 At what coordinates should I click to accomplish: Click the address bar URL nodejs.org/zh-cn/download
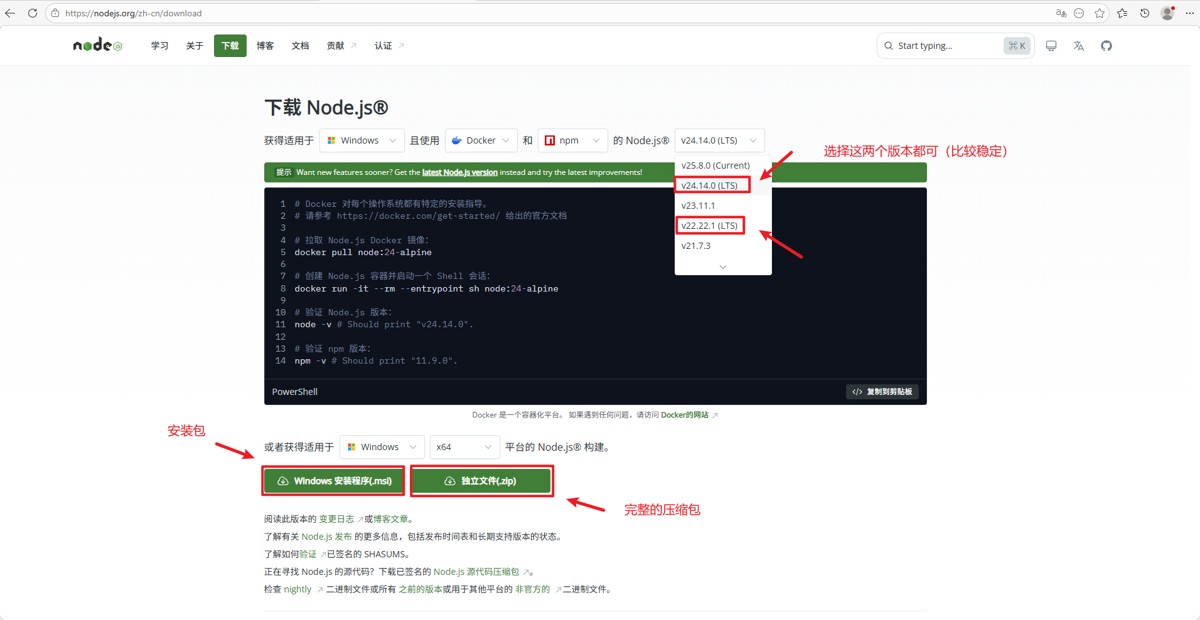(x=133, y=14)
